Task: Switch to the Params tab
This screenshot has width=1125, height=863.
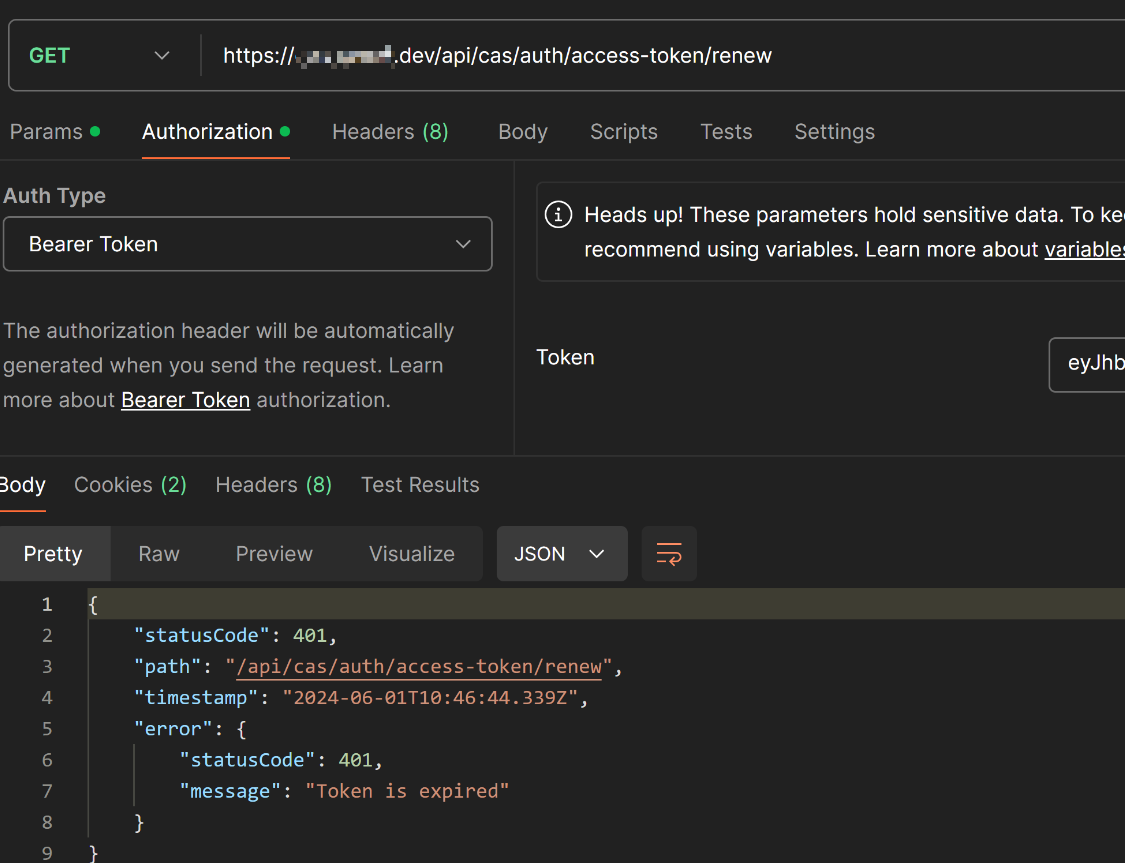Action: point(55,132)
